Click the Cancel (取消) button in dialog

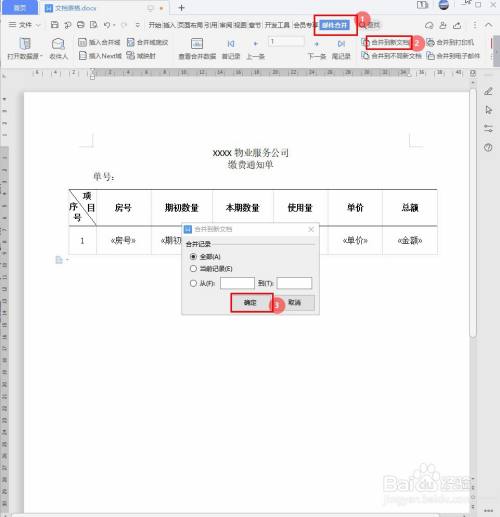(295, 303)
